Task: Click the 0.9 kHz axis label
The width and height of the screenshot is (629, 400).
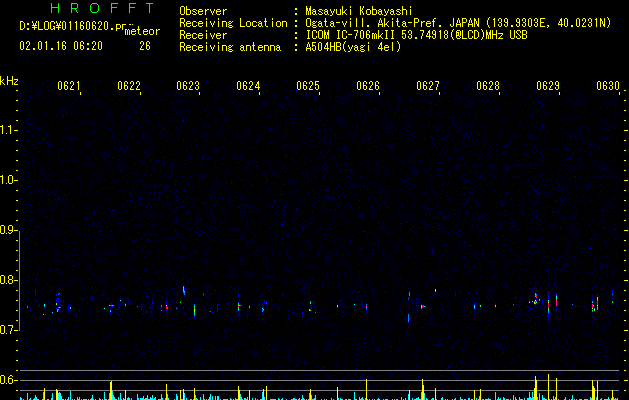Action: 8,230
